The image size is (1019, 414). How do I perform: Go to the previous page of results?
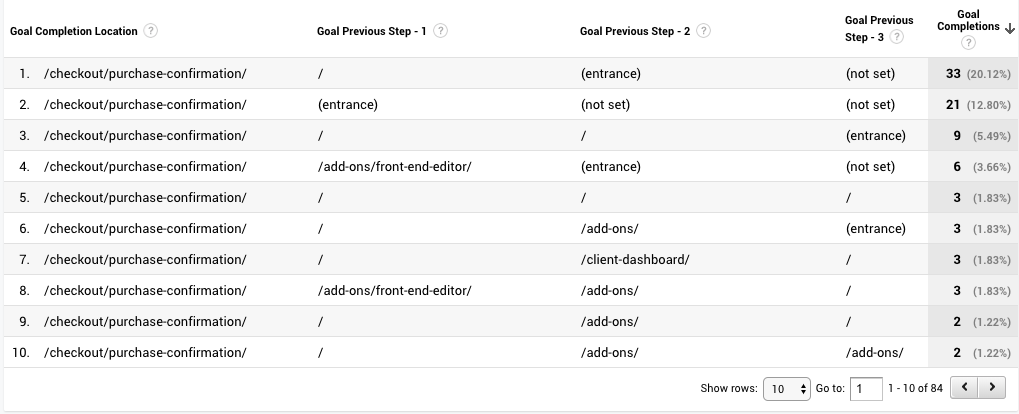(964, 388)
